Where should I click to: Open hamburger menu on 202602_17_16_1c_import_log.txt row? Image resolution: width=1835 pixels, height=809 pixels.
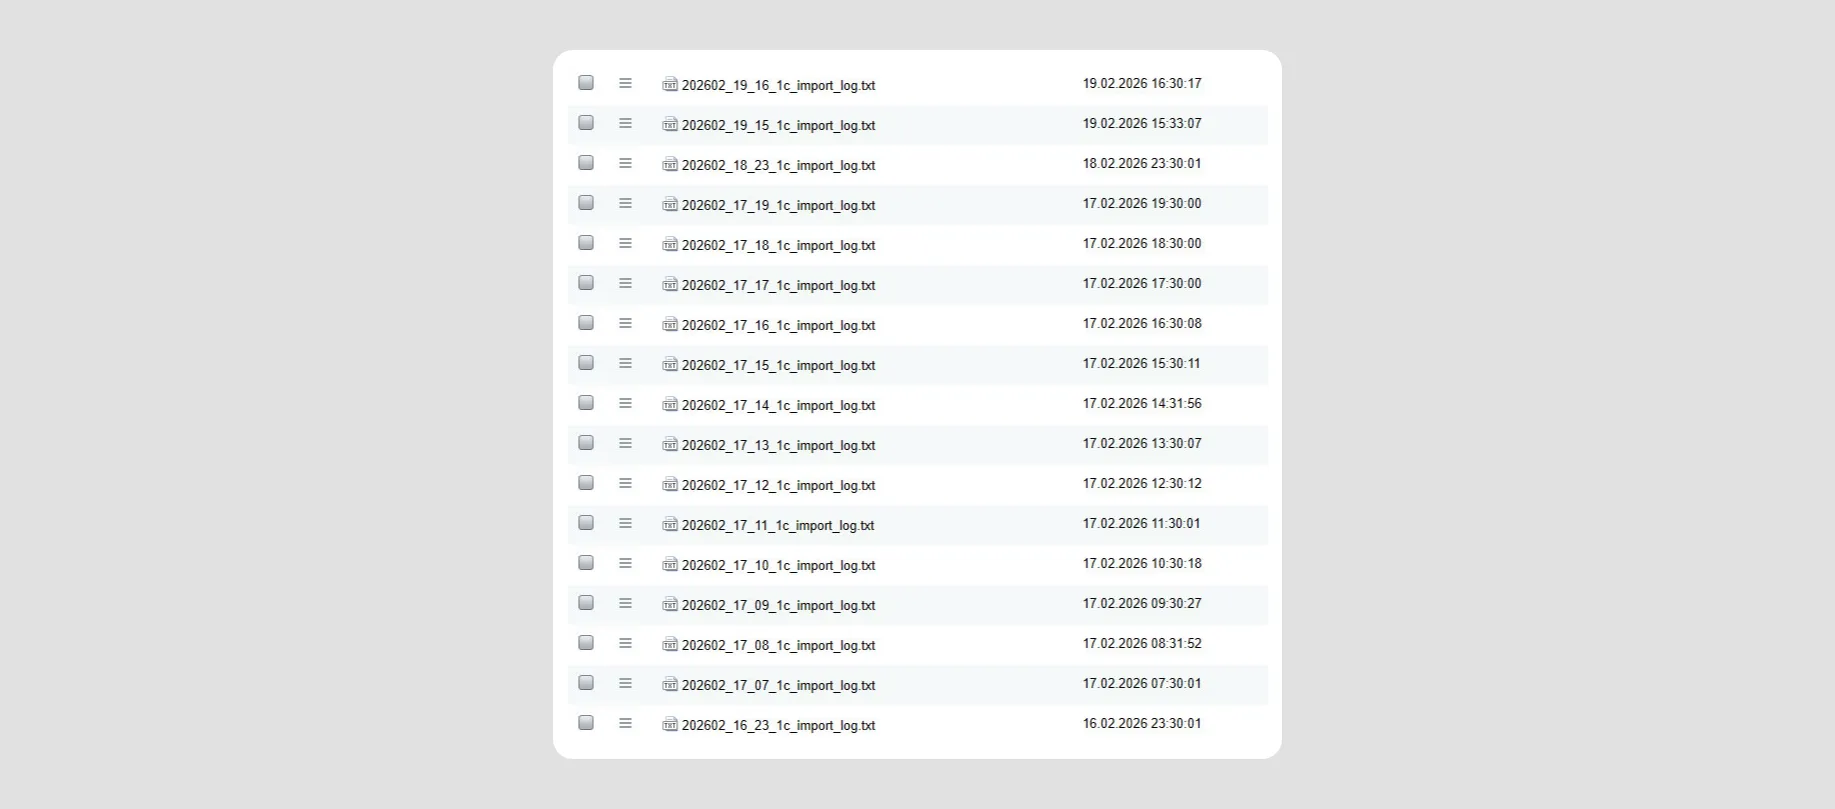click(x=625, y=324)
